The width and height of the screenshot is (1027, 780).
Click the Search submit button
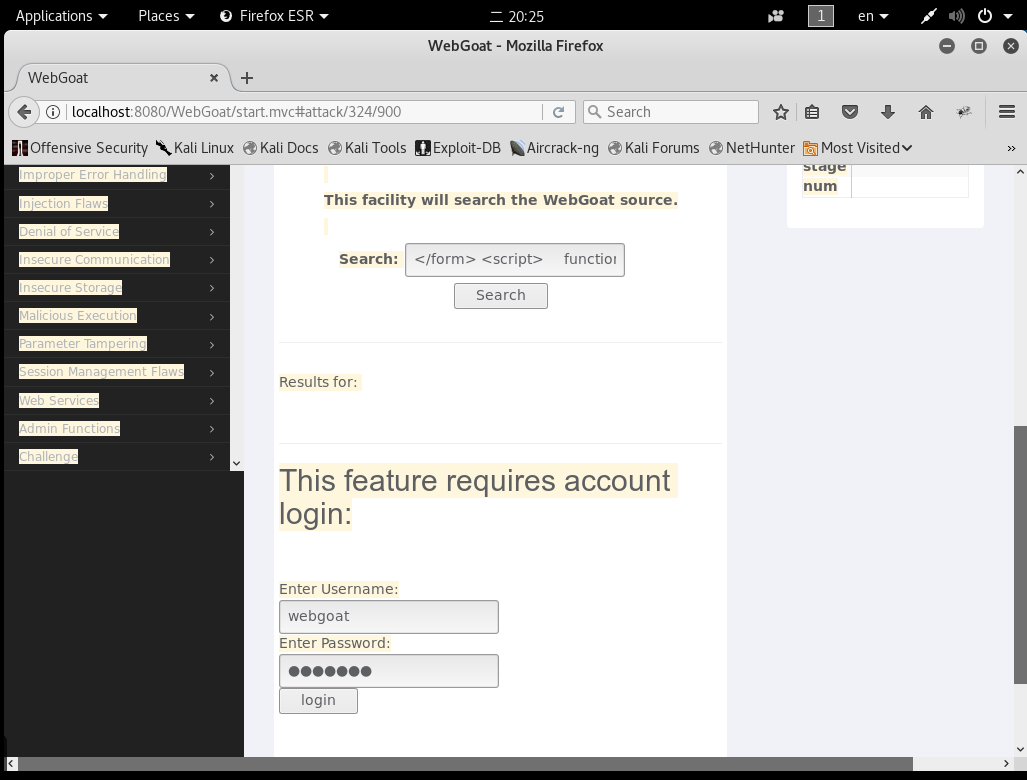click(x=501, y=295)
